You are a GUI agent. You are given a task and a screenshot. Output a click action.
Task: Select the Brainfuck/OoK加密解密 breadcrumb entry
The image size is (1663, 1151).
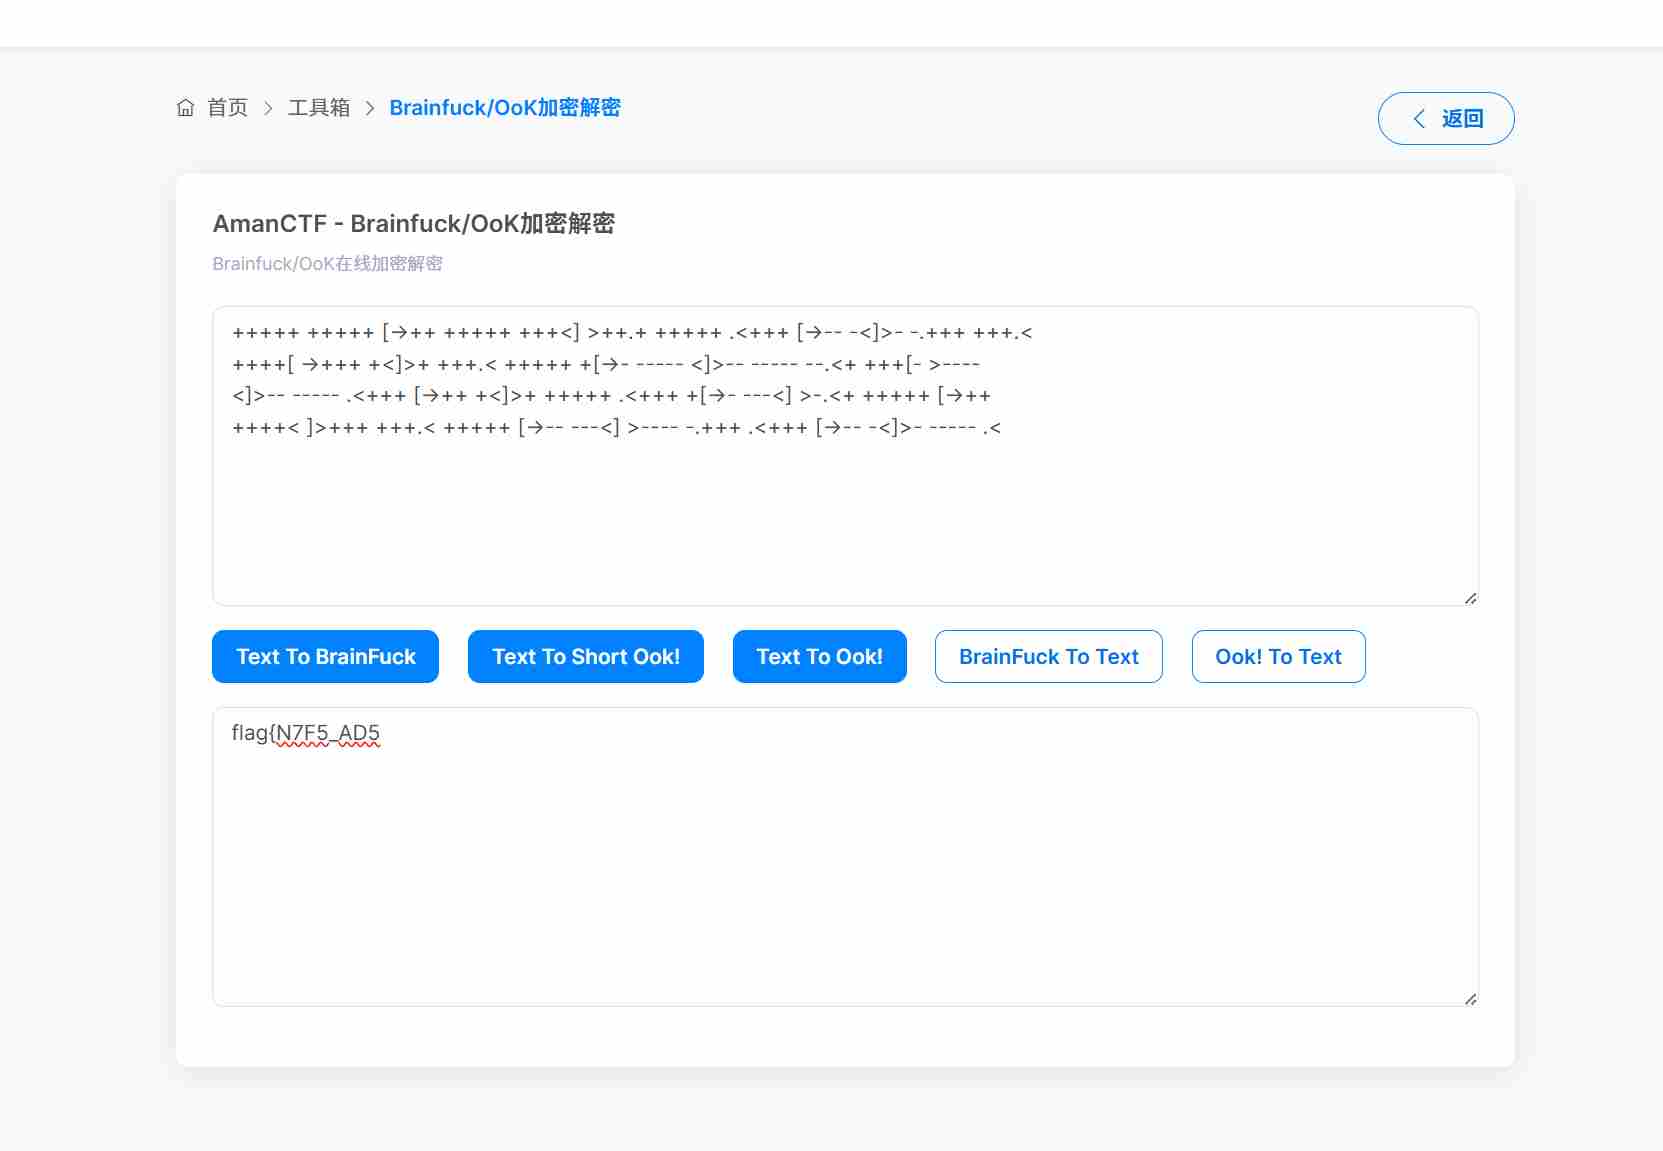pos(506,108)
